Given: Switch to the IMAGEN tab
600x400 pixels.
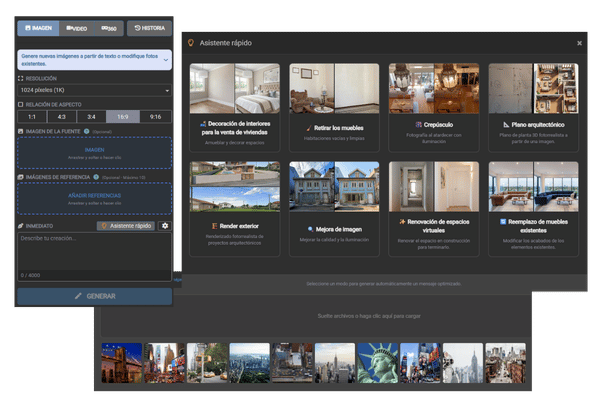Looking at the screenshot, I should pyautogui.click(x=38, y=28).
